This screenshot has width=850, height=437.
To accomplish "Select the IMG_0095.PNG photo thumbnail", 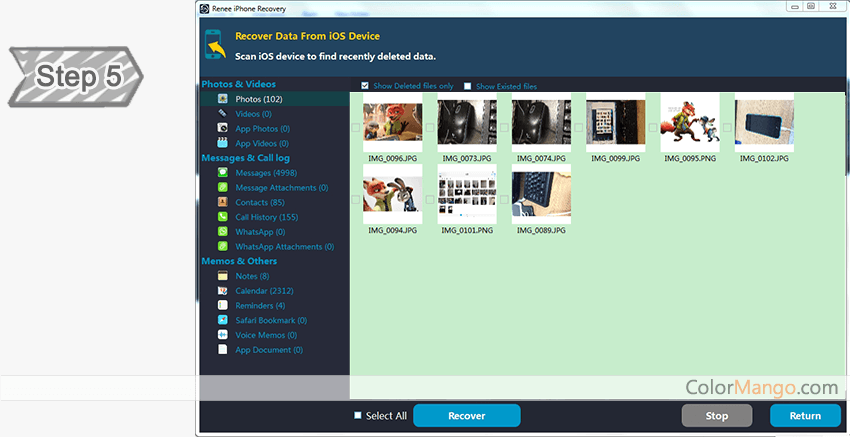I will (690, 122).
